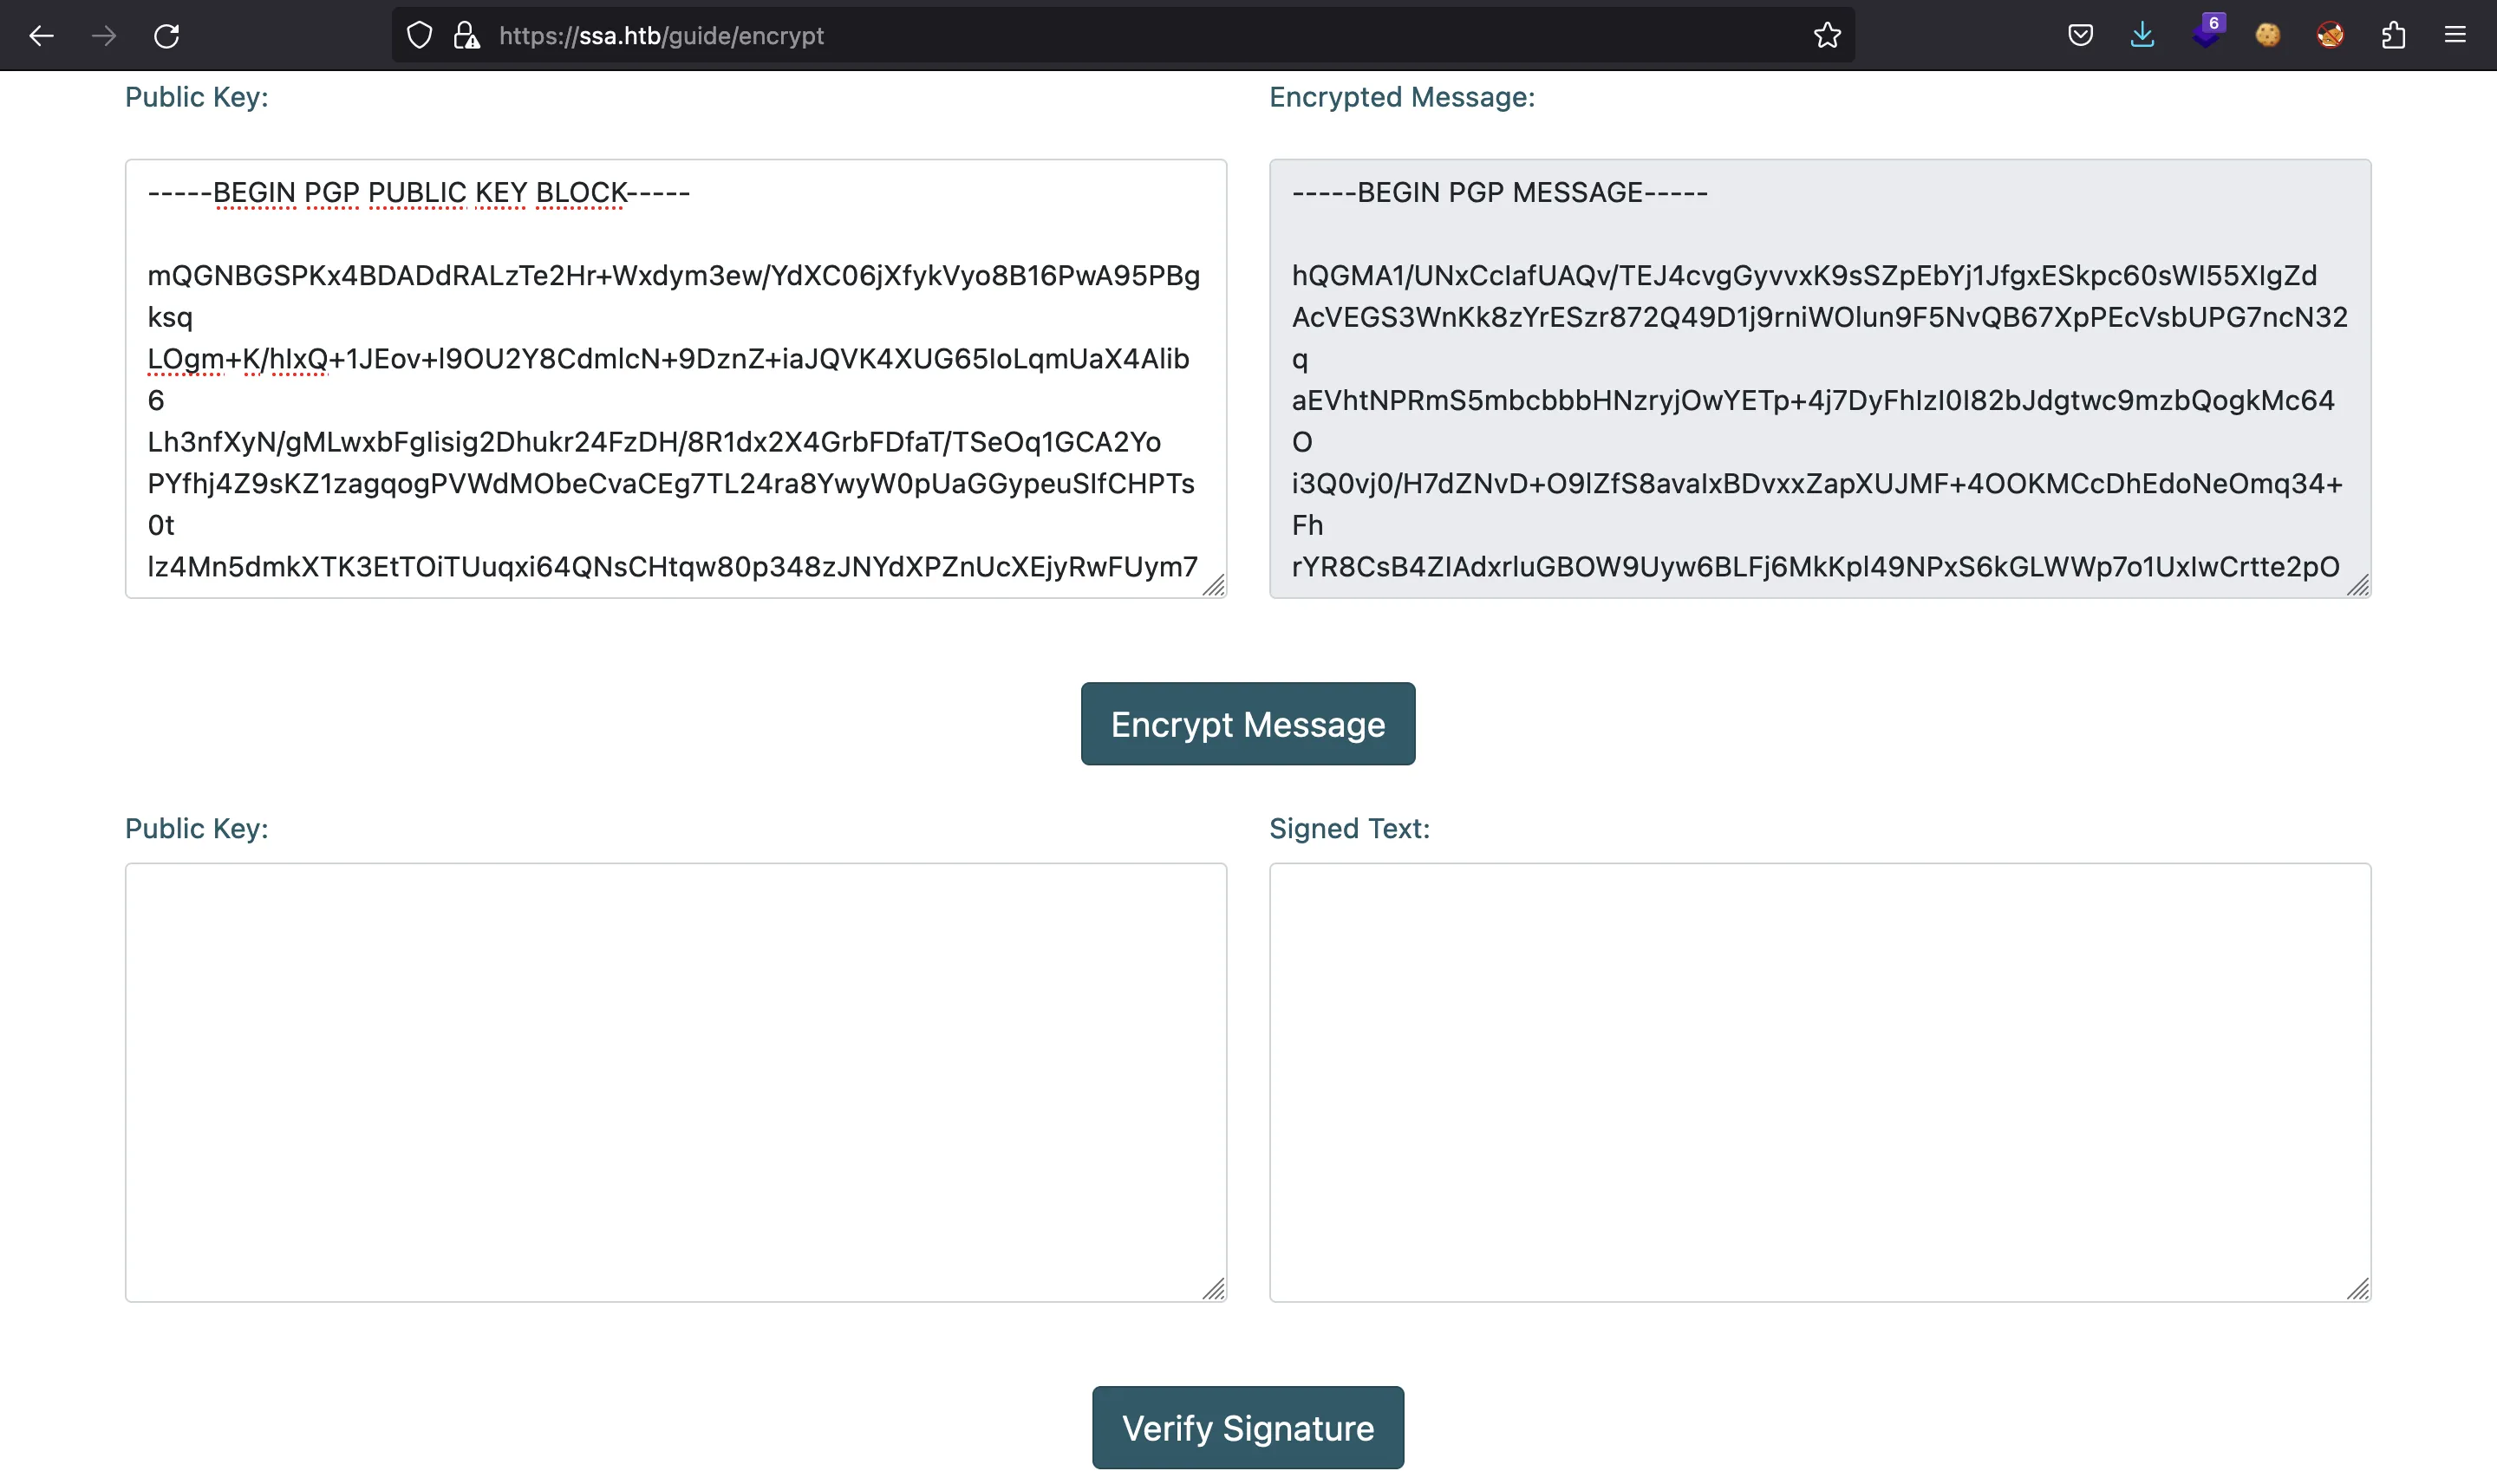Click '-----BEGIN PGP MESSAGE-----' line
This screenshot has width=2497, height=1484.
pyautogui.click(x=1500, y=192)
